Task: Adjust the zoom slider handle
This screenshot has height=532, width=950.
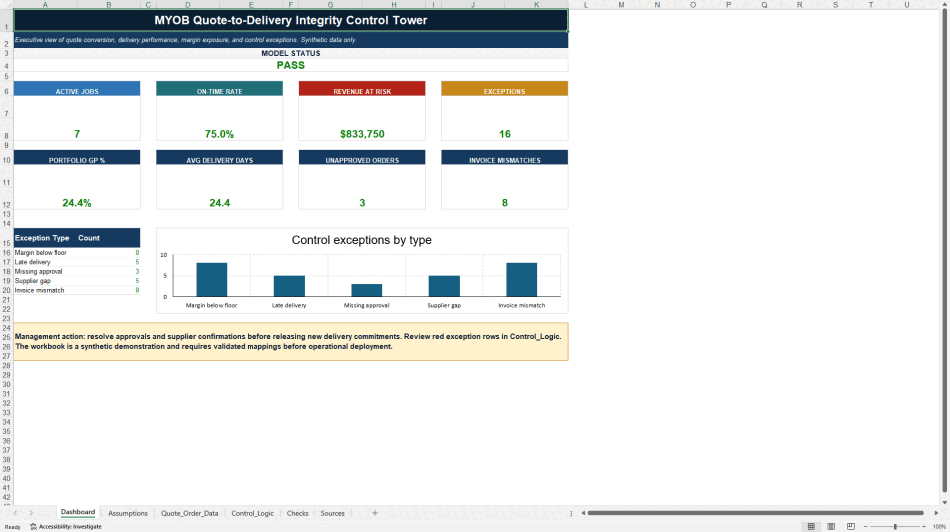Action: pos(895,527)
